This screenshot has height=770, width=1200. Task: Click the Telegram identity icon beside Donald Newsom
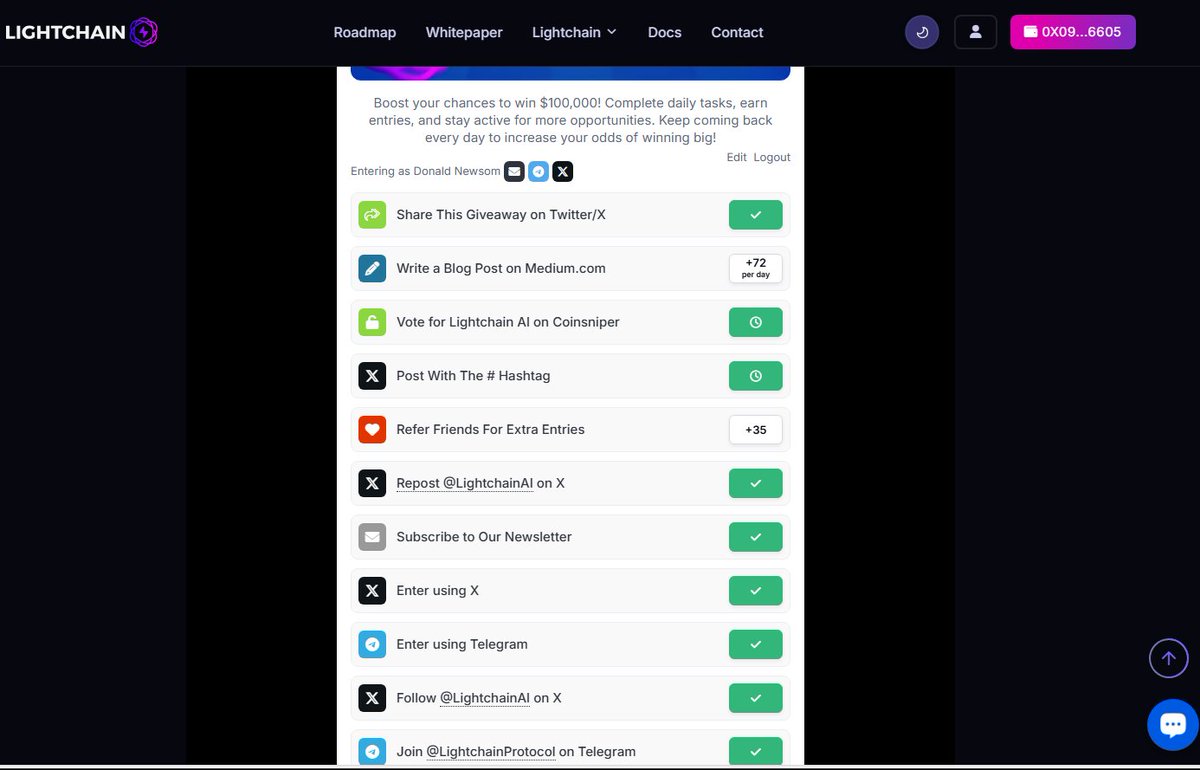pyautogui.click(x=539, y=172)
